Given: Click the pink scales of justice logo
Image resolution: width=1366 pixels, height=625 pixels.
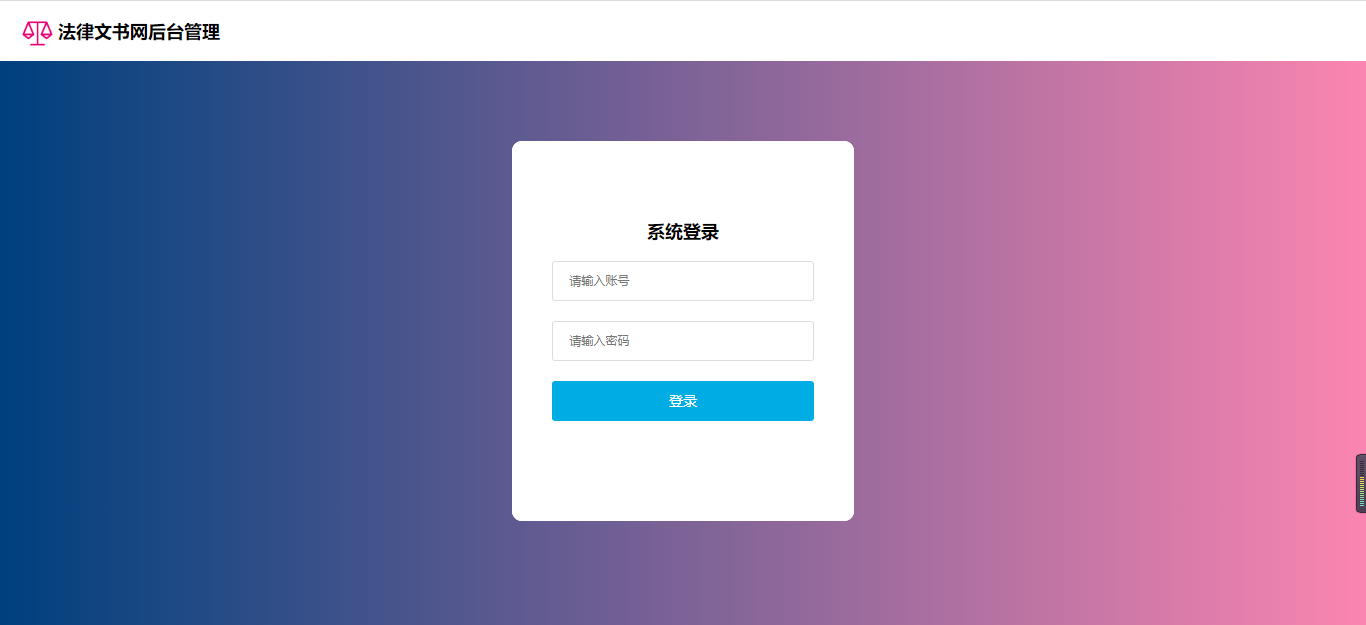Looking at the screenshot, I should 37,33.
